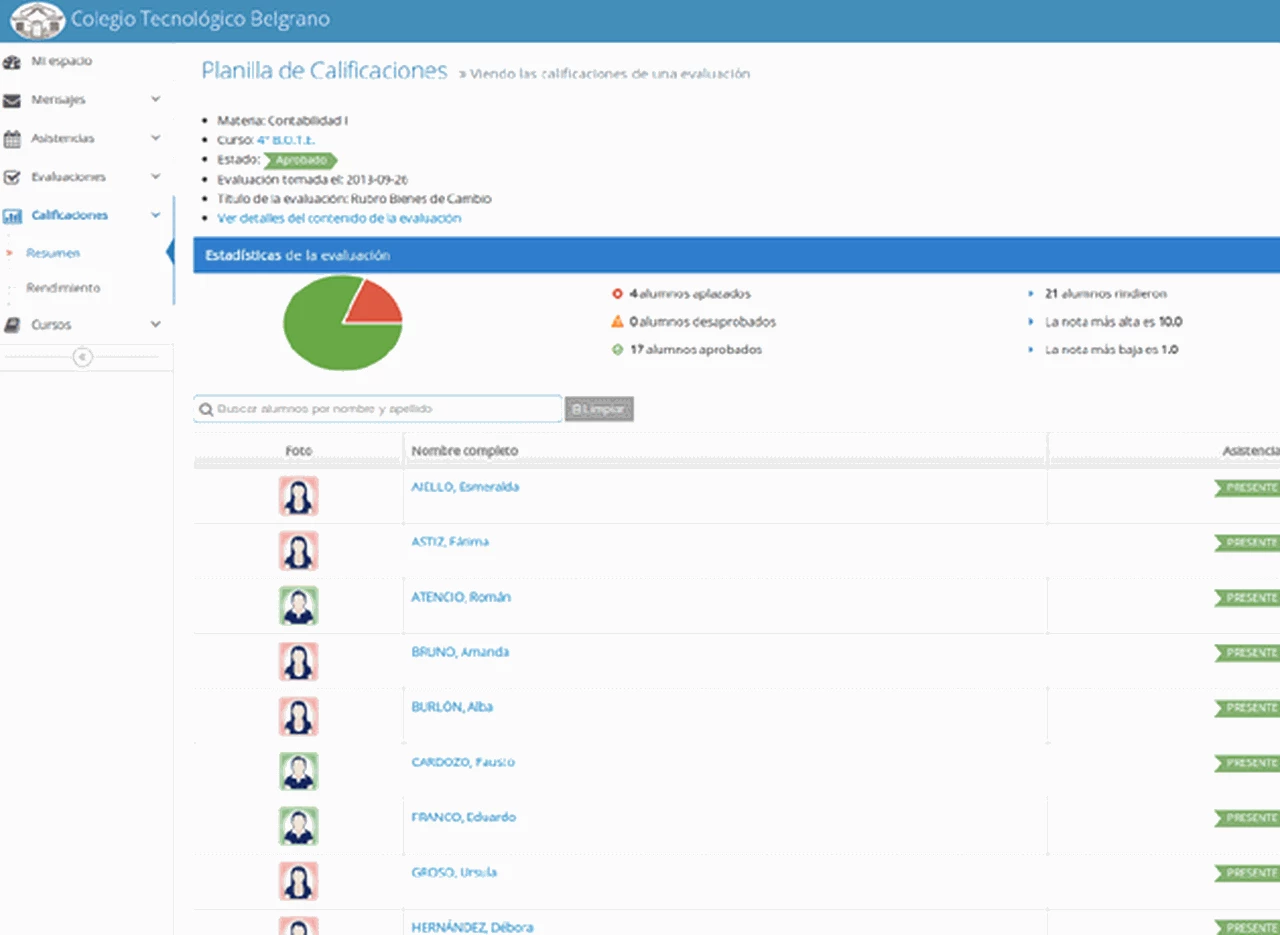Click the green aprobados status icon
This screenshot has width=1280, height=935.
click(x=617, y=350)
